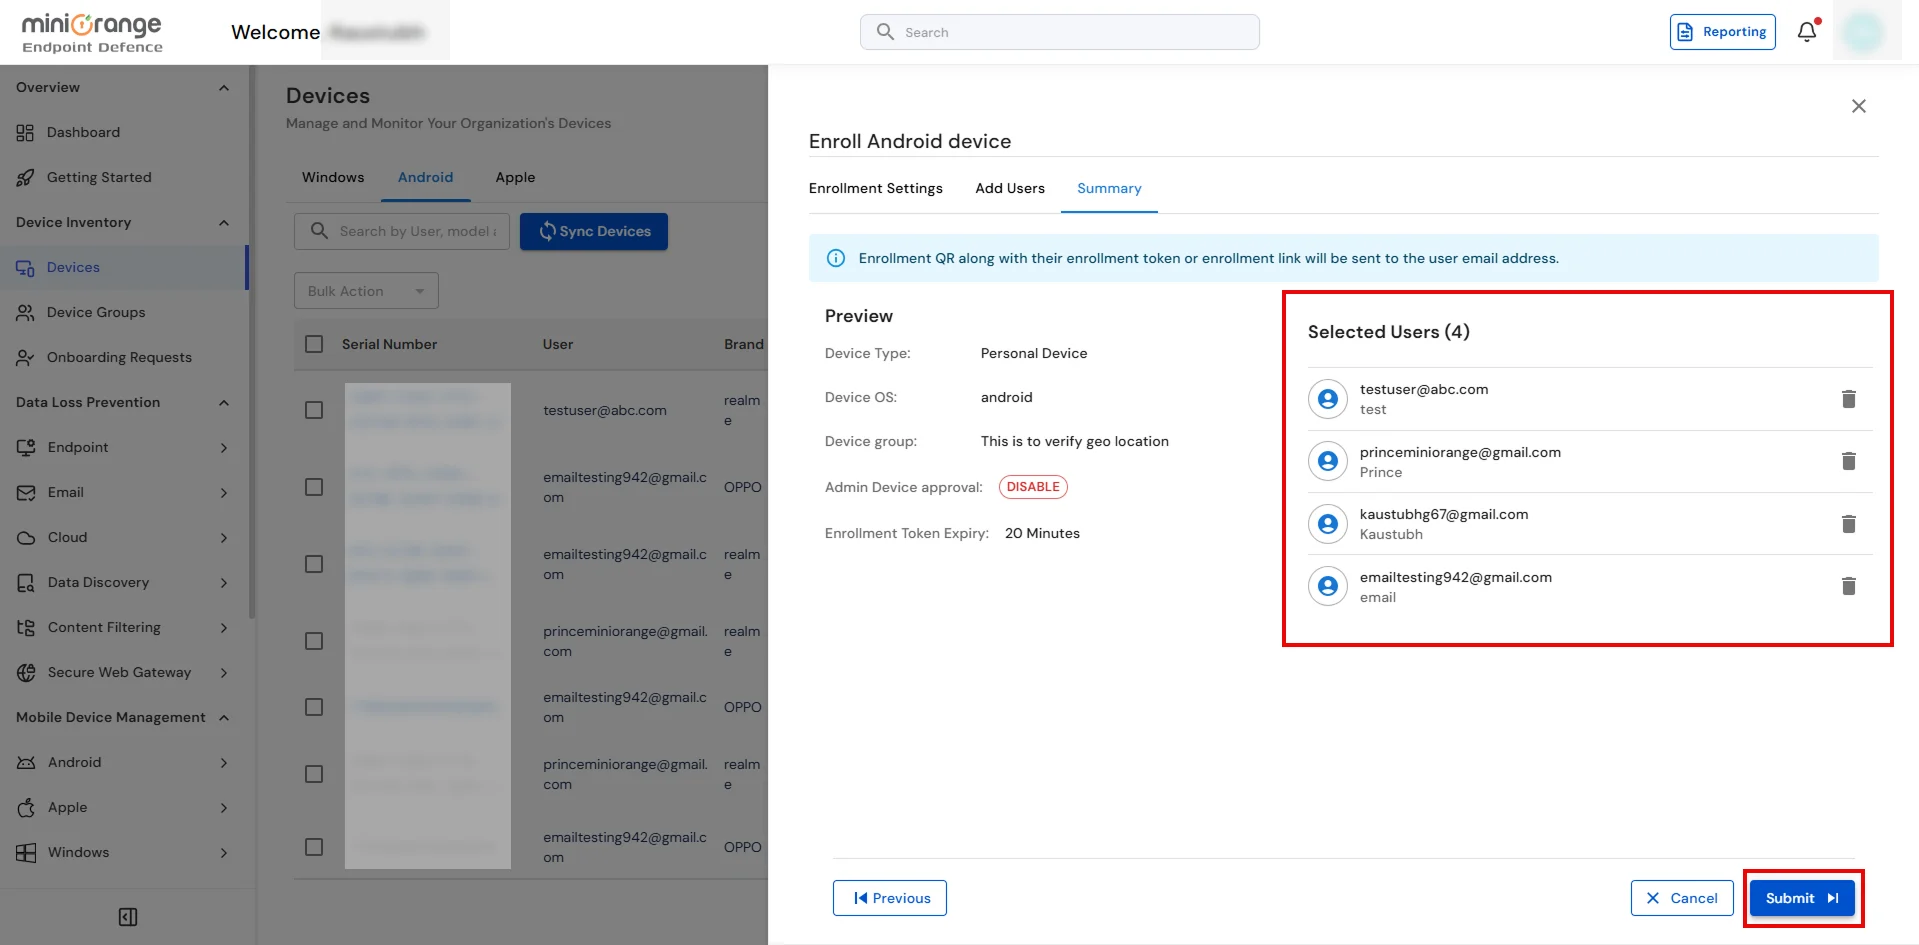
Task: Cancel the enrollment
Action: click(x=1682, y=898)
